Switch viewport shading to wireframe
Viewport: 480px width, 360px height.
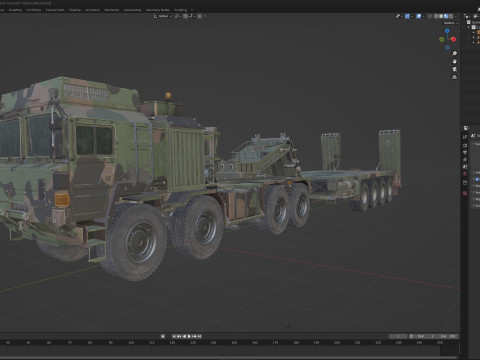(x=436, y=16)
